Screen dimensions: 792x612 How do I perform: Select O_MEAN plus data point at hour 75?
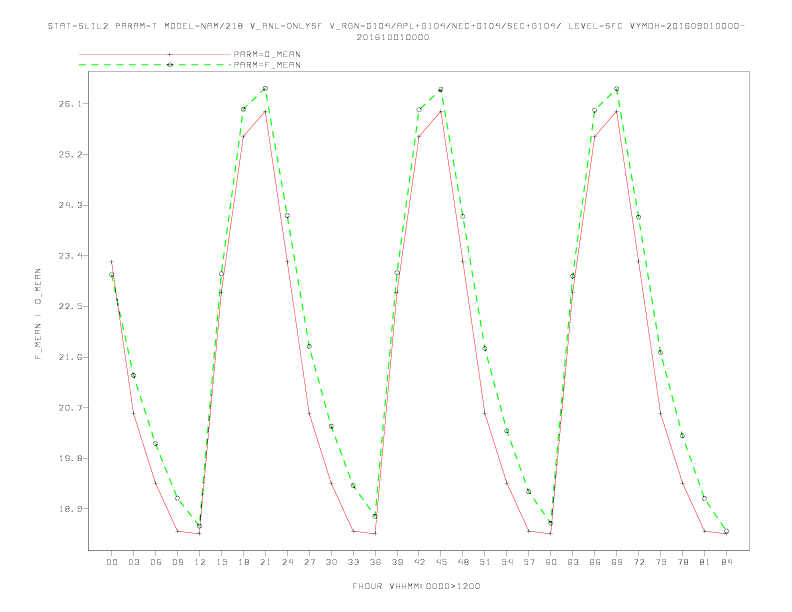click(x=661, y=413)
